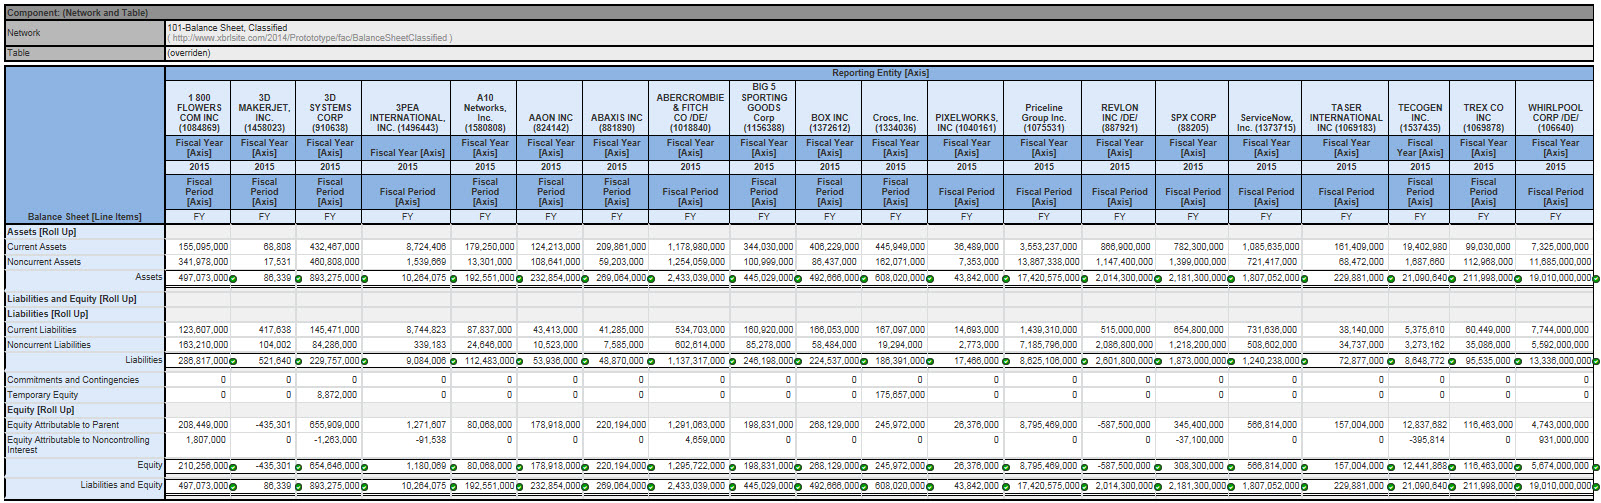Screen dimensions: 1601x503
Task: Click check icon by Equity total 654,646,000
Action: pyautogui.click(x=364, y=467)
